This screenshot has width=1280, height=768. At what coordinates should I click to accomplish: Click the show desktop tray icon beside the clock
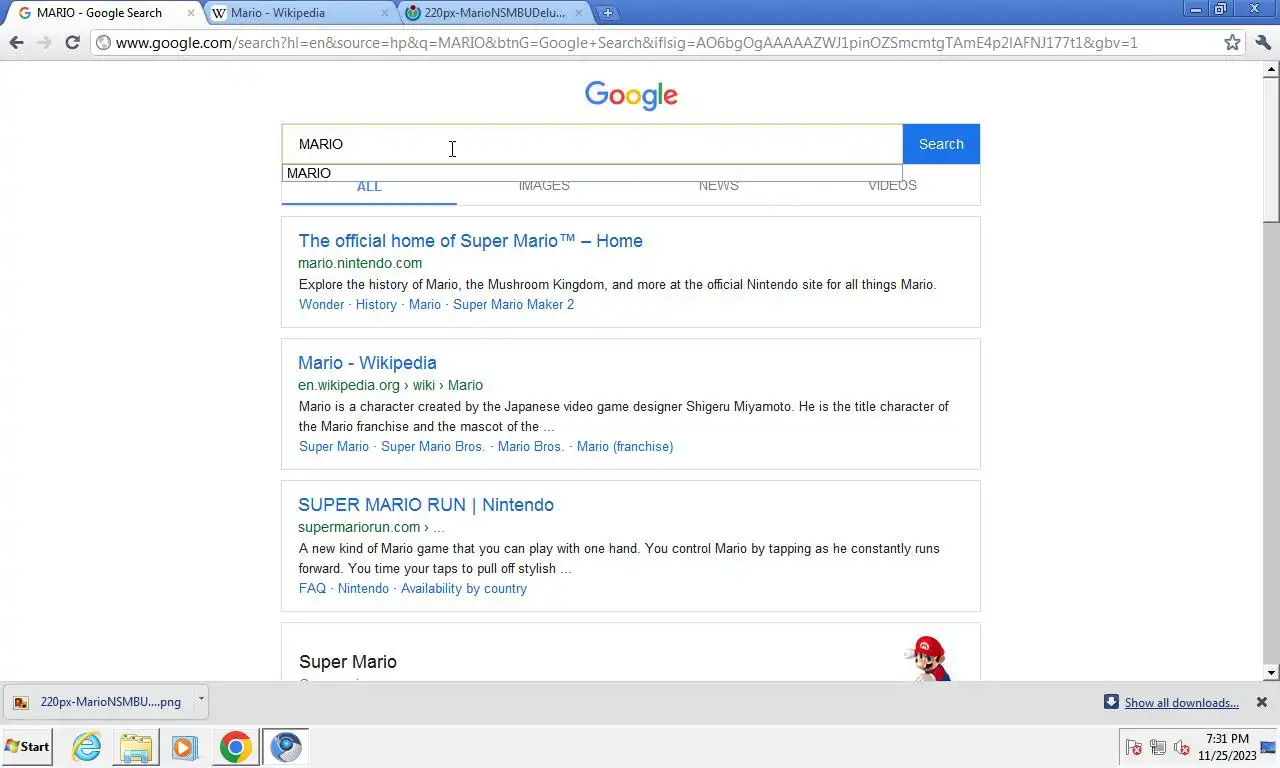[1268, 747]
